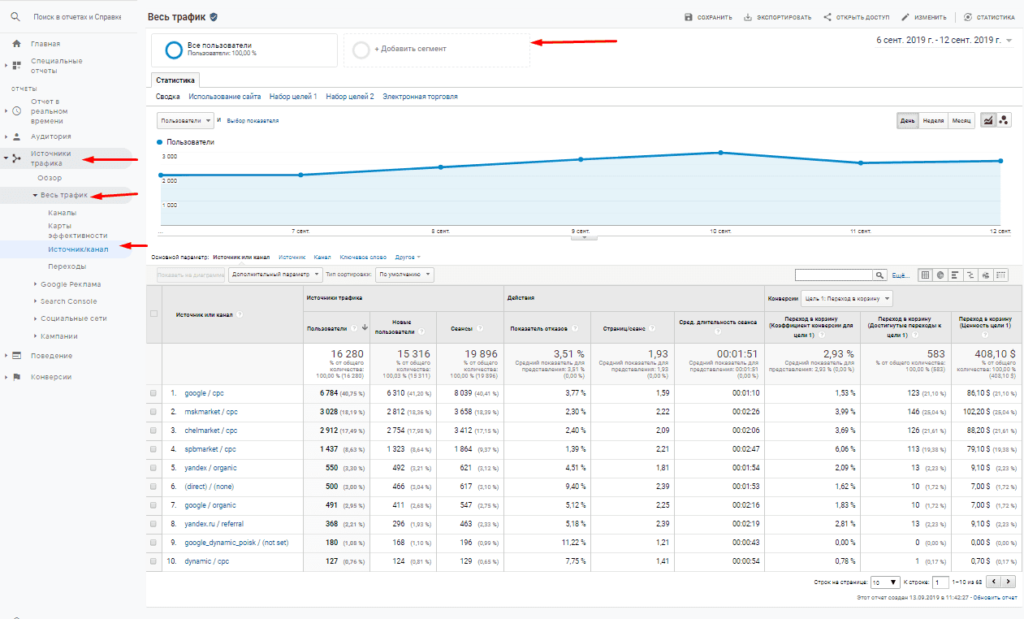Viewport: 1024px width, 619px height.
Task: Go to next table page arrow
Action: [1008, 581]
